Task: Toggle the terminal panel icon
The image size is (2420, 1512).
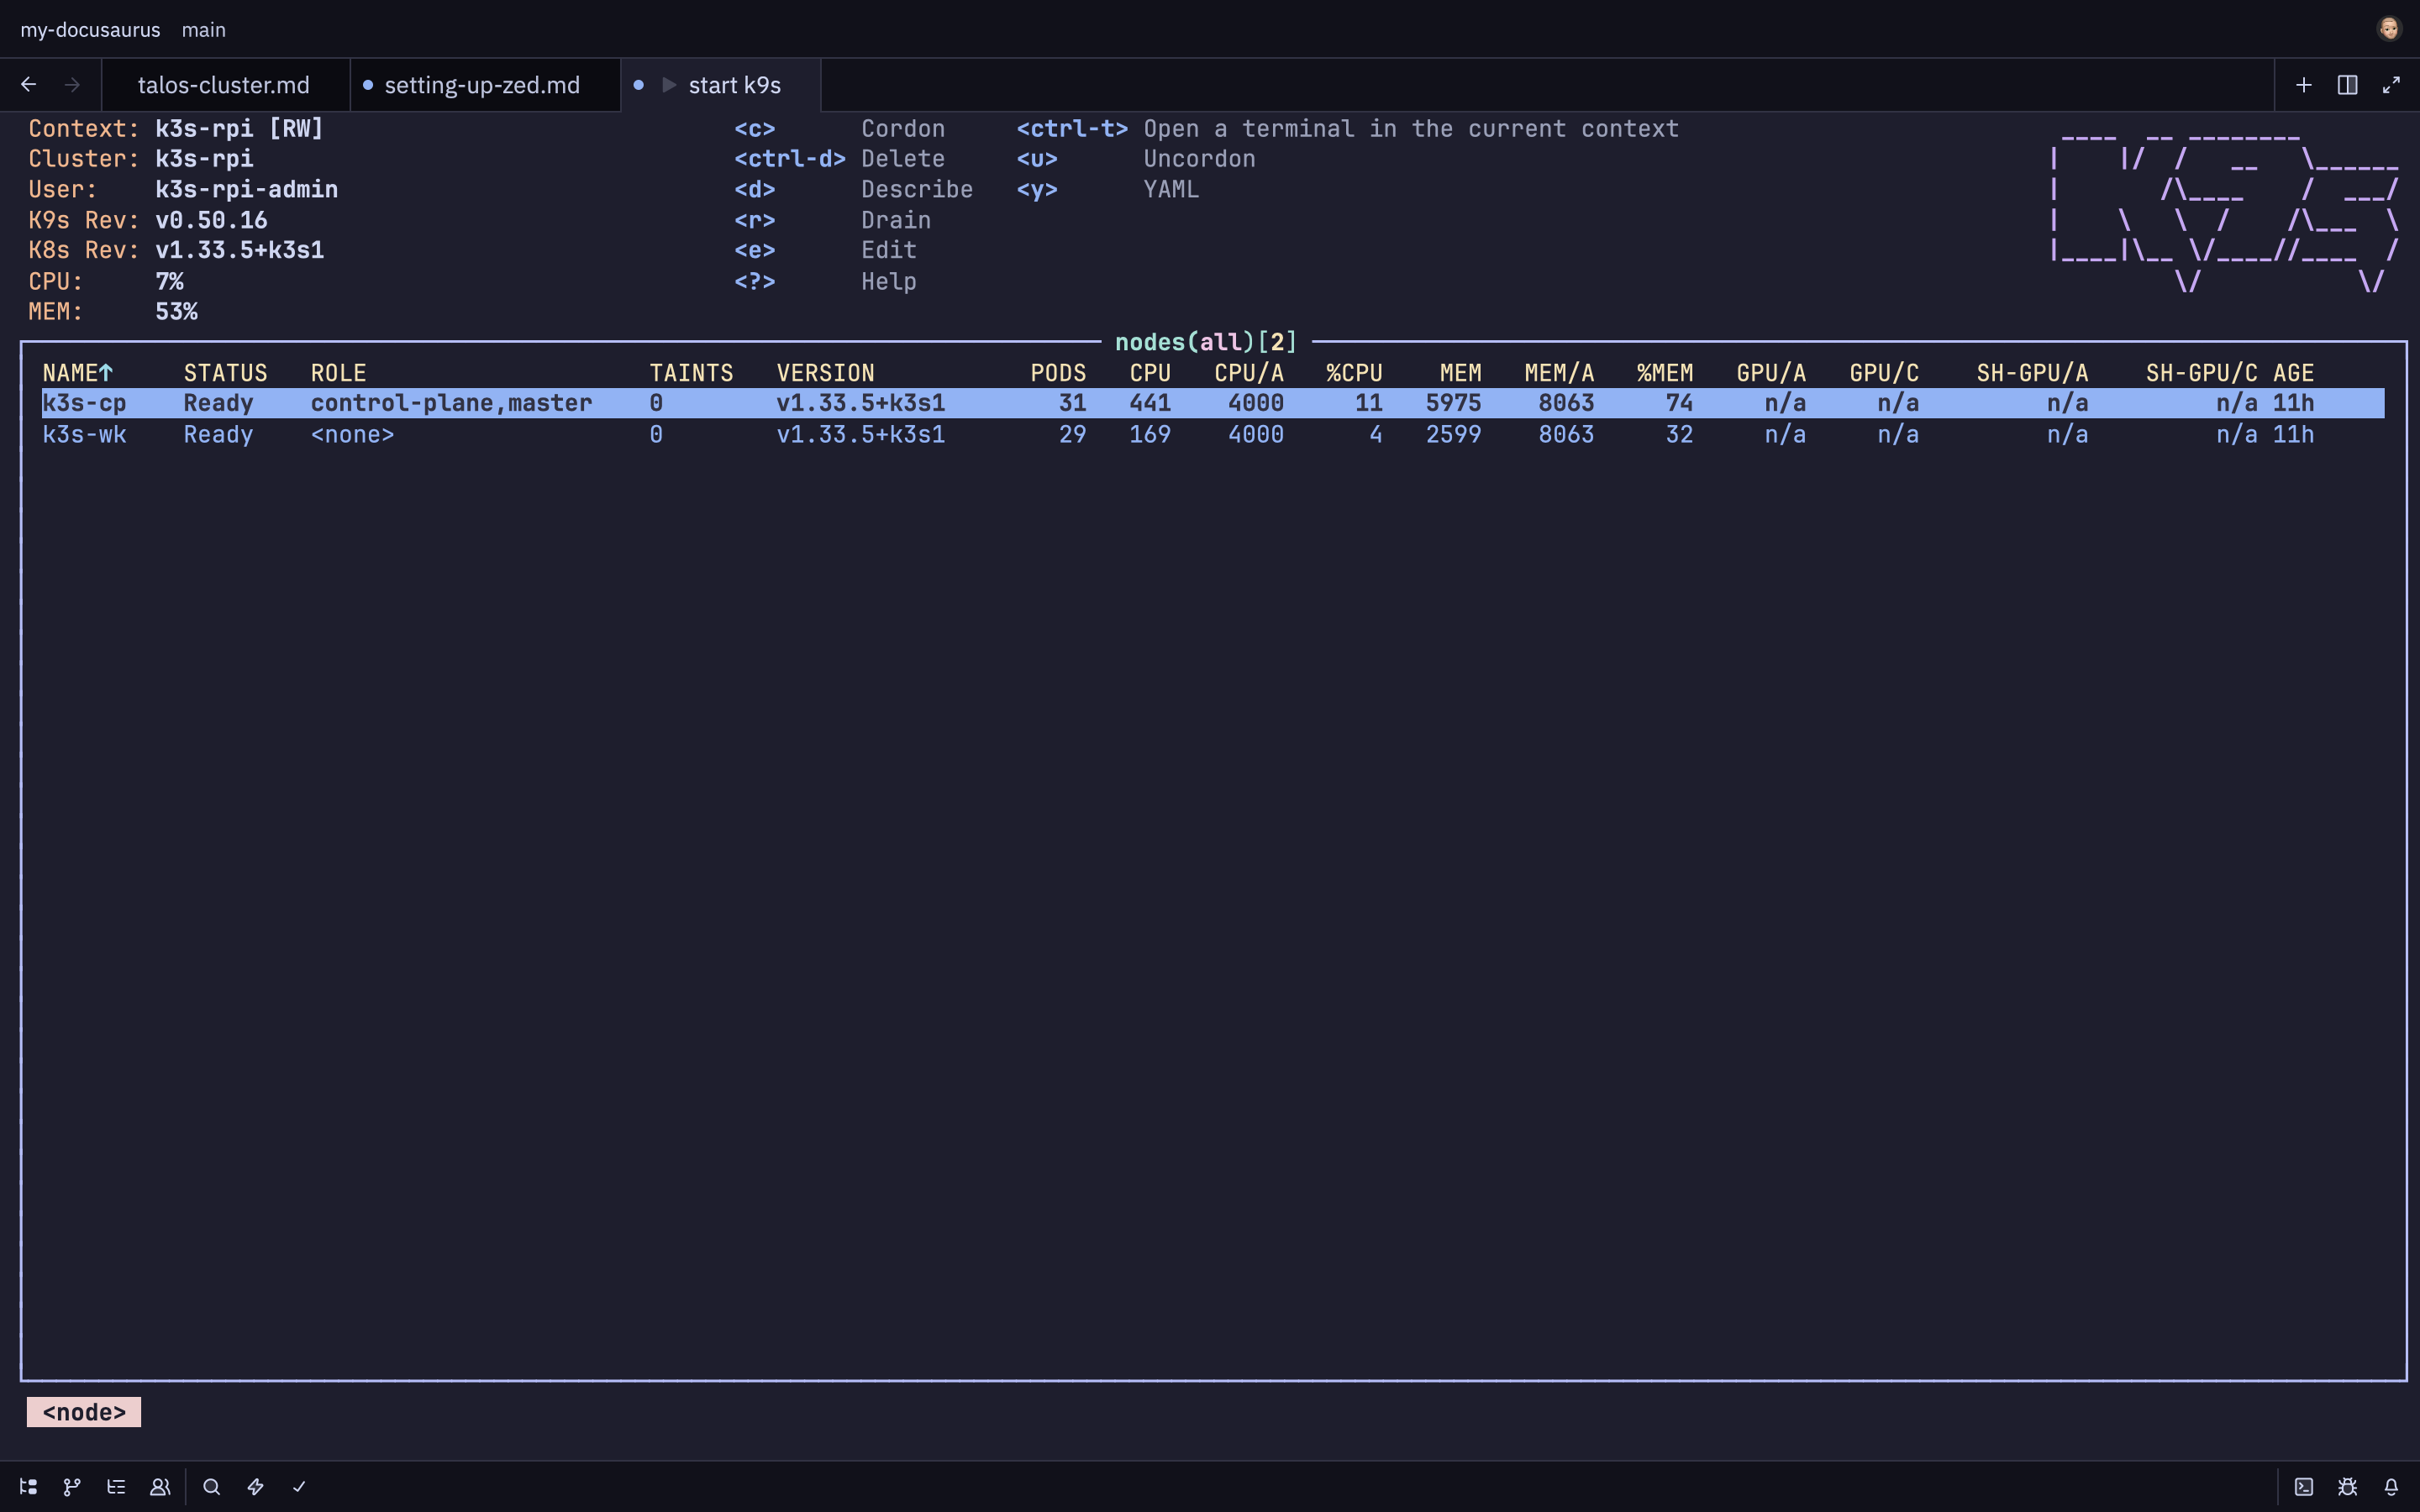Action: coord(2304,1487)
